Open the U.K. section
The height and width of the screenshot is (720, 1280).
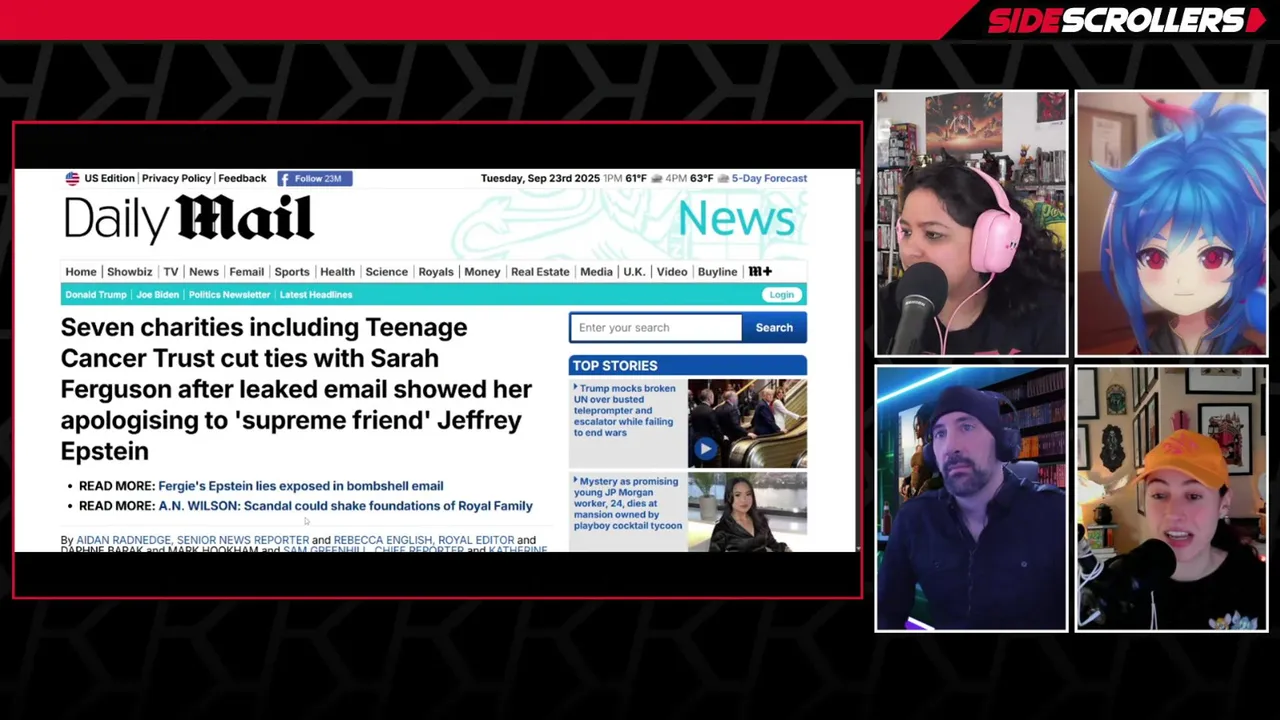634,272
